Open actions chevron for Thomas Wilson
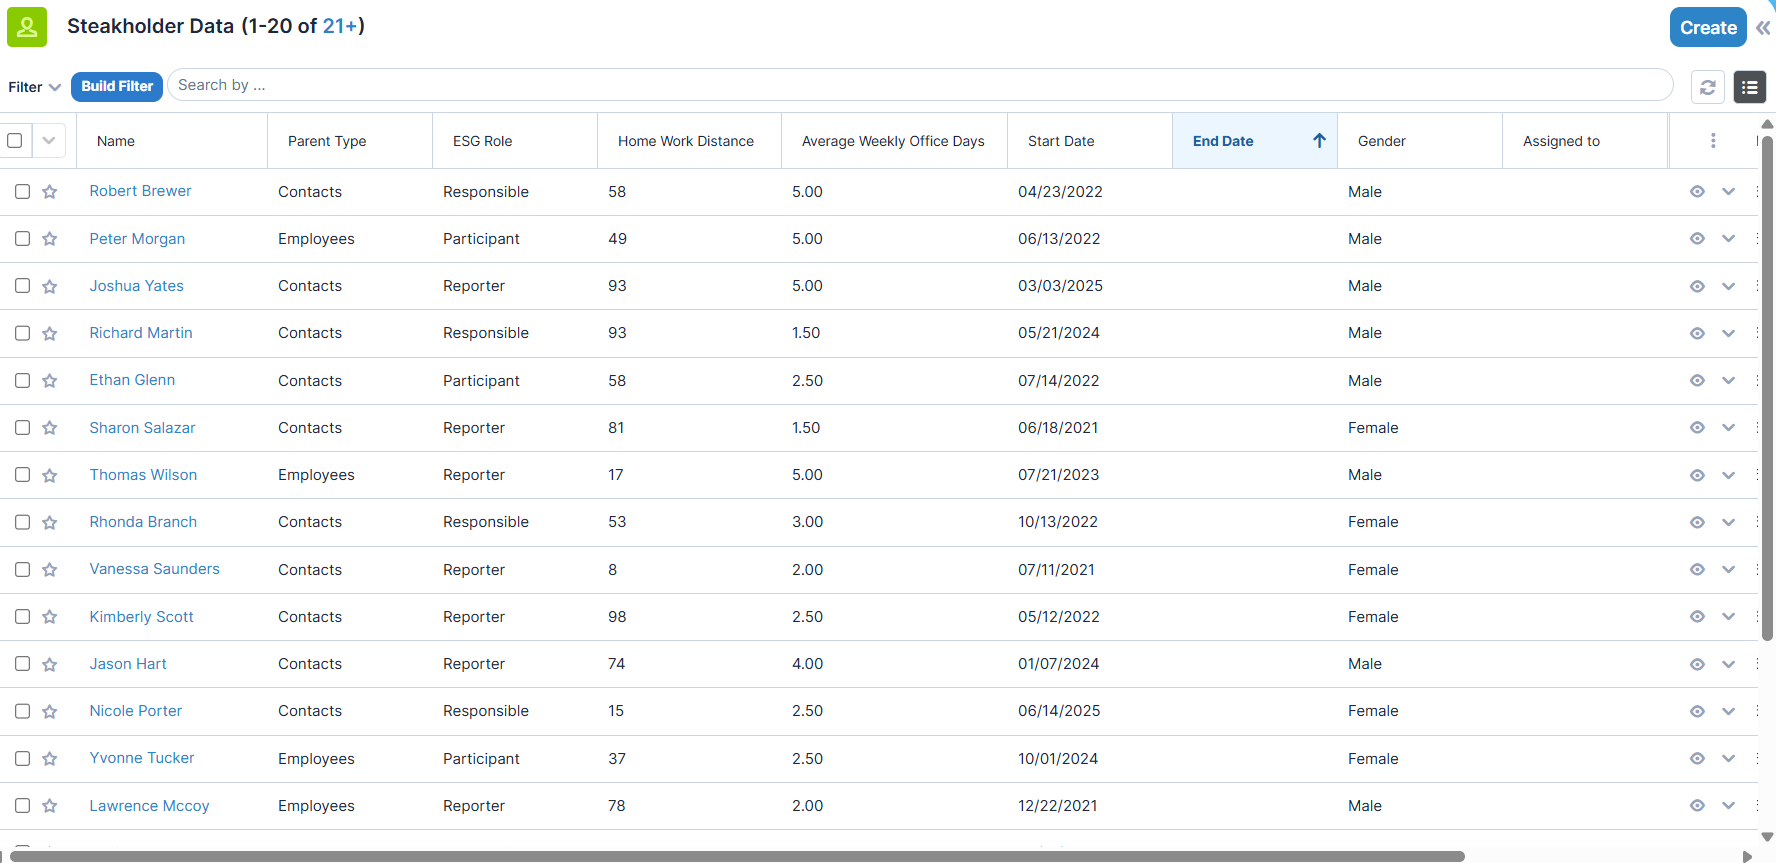 (x=1728, y=475)
